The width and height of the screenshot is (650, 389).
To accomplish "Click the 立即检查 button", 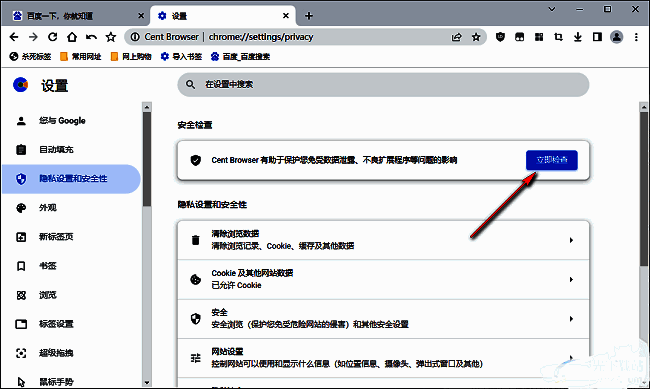I will (552, 160).
